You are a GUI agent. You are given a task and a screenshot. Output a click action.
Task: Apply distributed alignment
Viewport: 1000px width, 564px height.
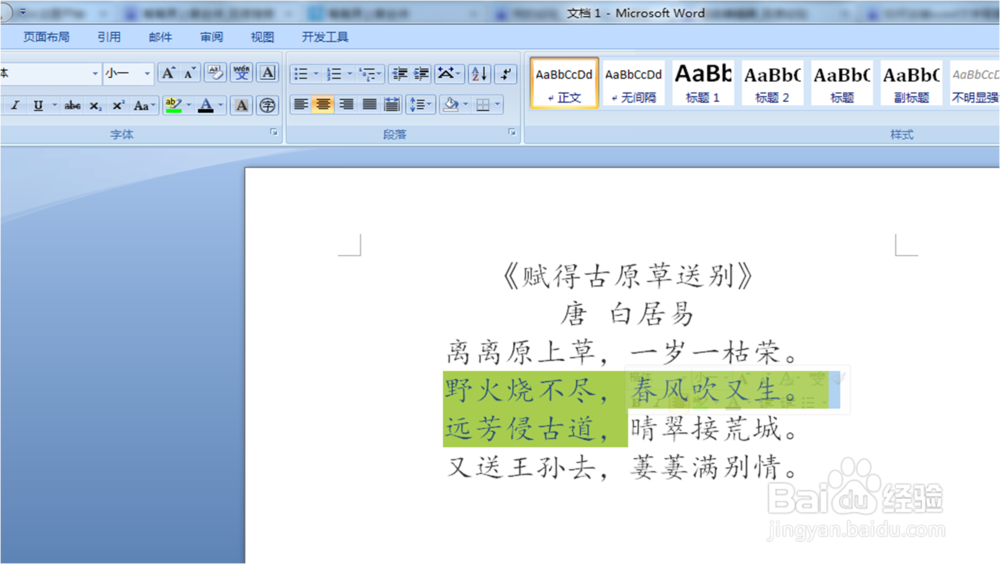coord(392,104)
